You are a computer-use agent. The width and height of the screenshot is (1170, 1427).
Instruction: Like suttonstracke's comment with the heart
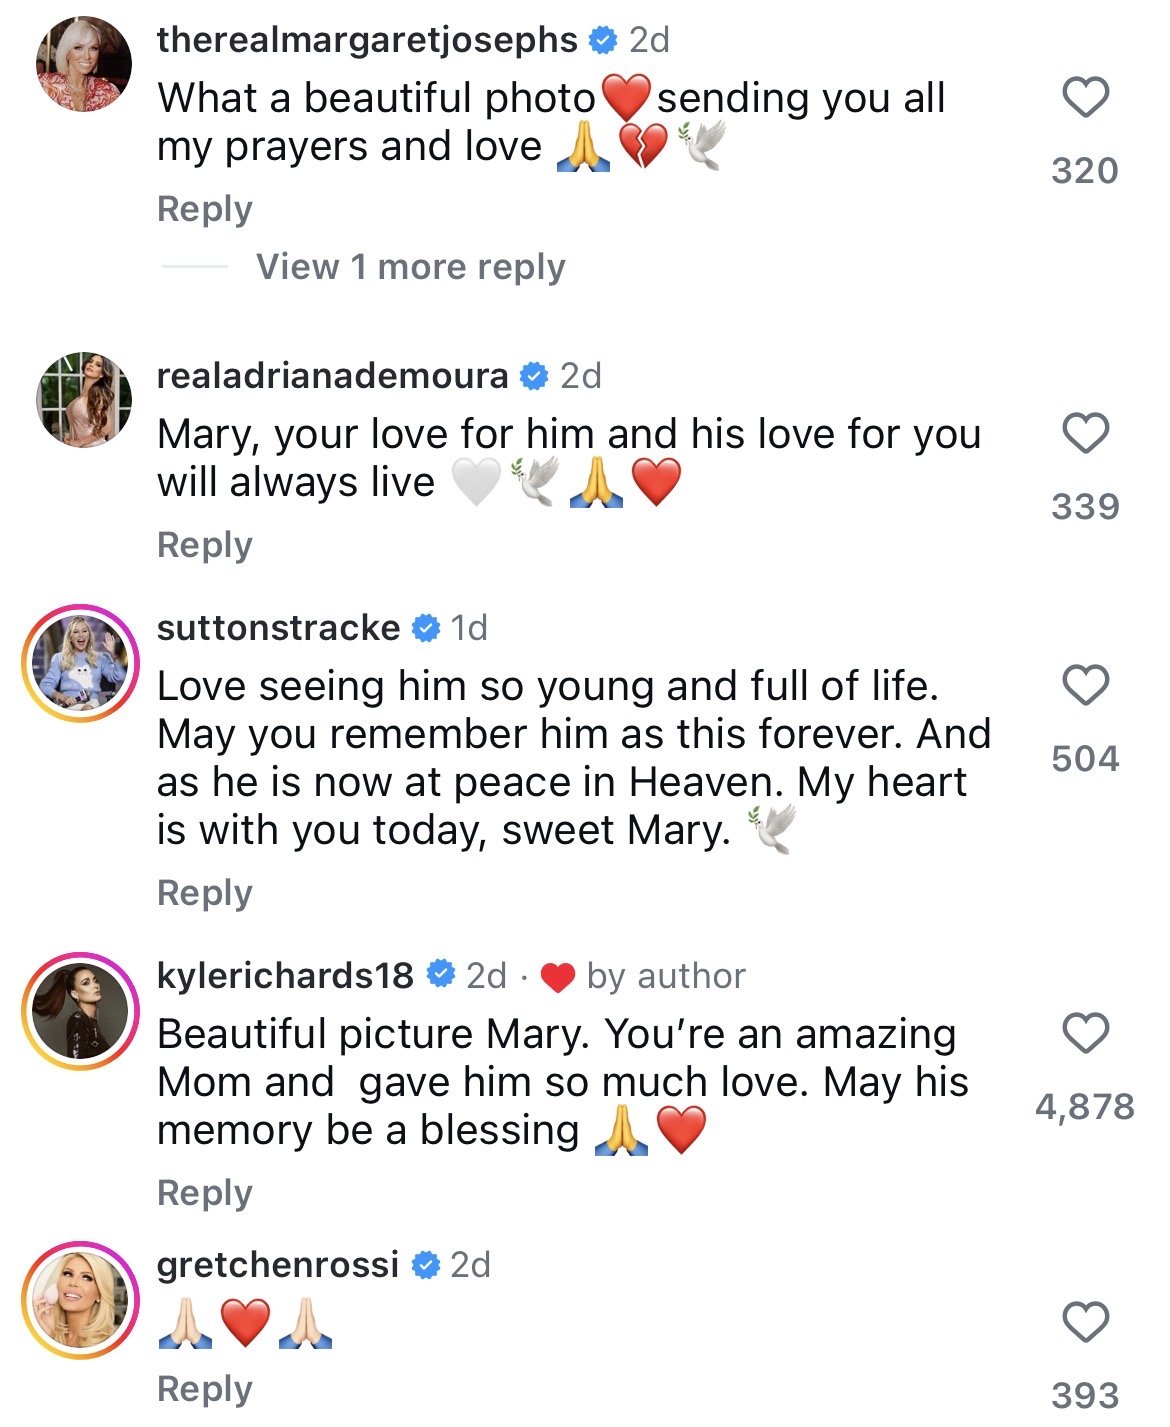pos(1085,686)
